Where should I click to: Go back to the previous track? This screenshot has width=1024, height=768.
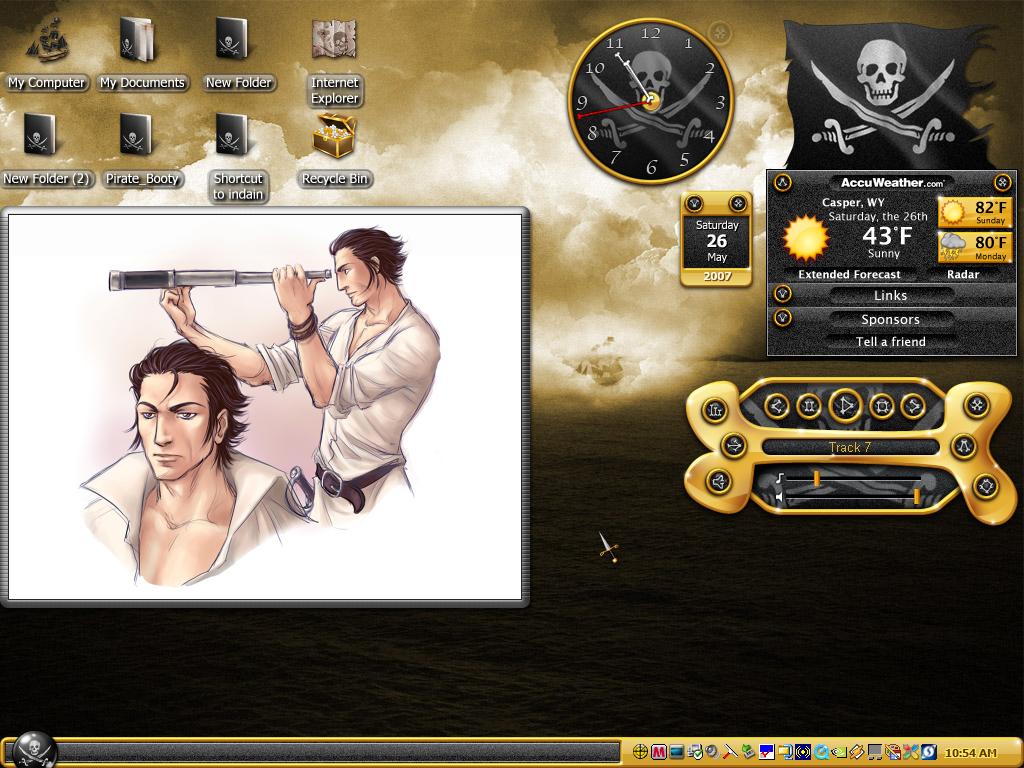click(776, 406)
